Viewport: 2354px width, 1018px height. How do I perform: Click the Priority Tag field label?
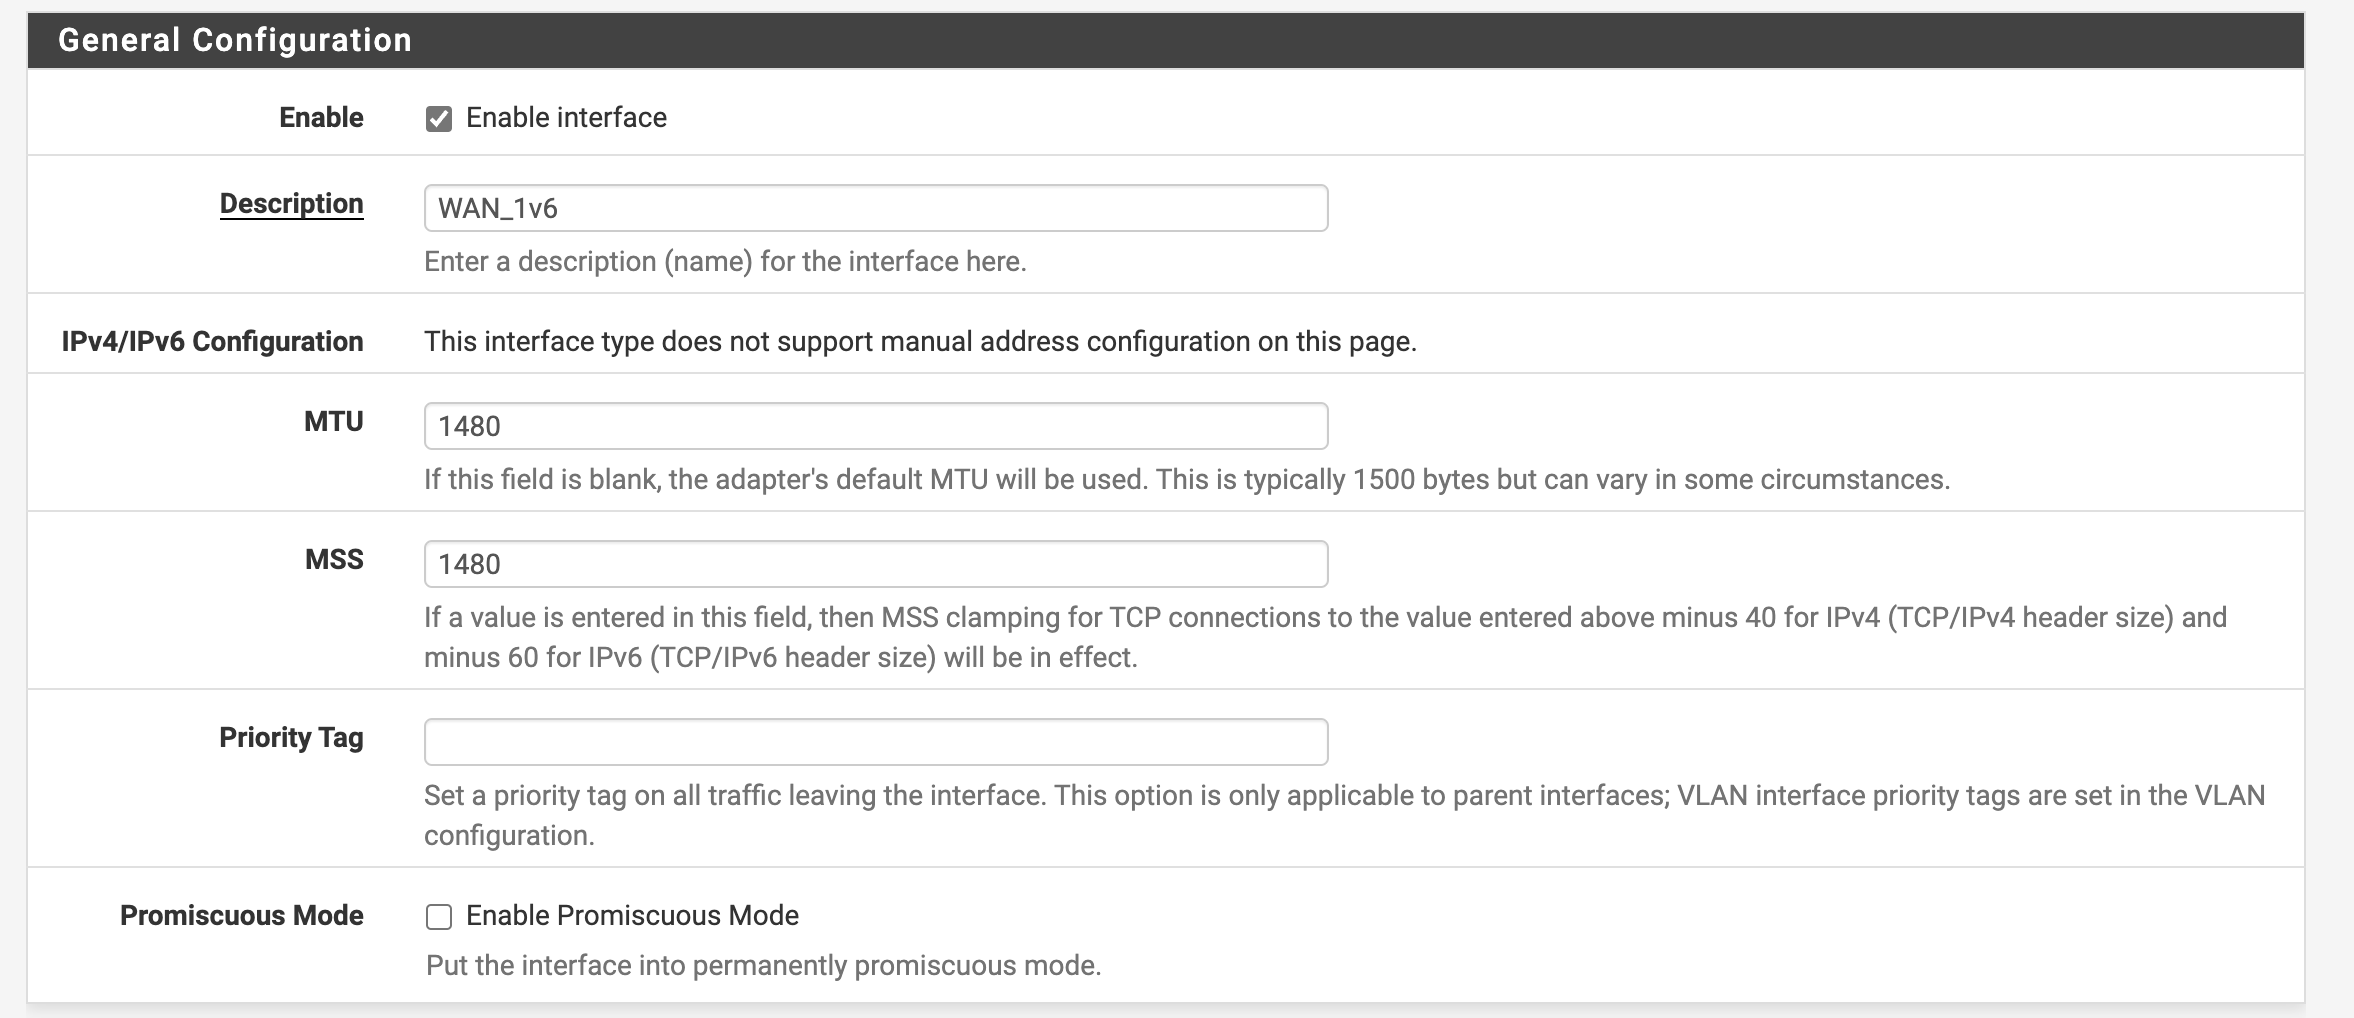point(291,738)
